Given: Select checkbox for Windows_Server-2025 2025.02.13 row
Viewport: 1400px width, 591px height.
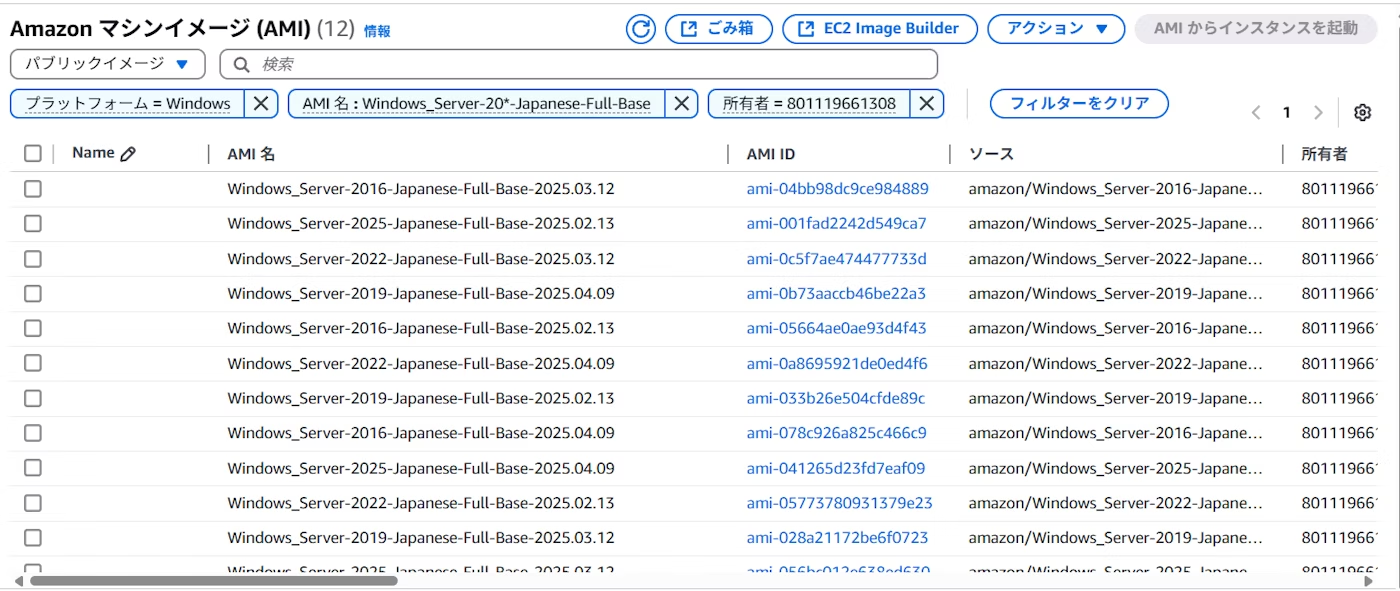Looking at the screenshot, I should 33,224.
